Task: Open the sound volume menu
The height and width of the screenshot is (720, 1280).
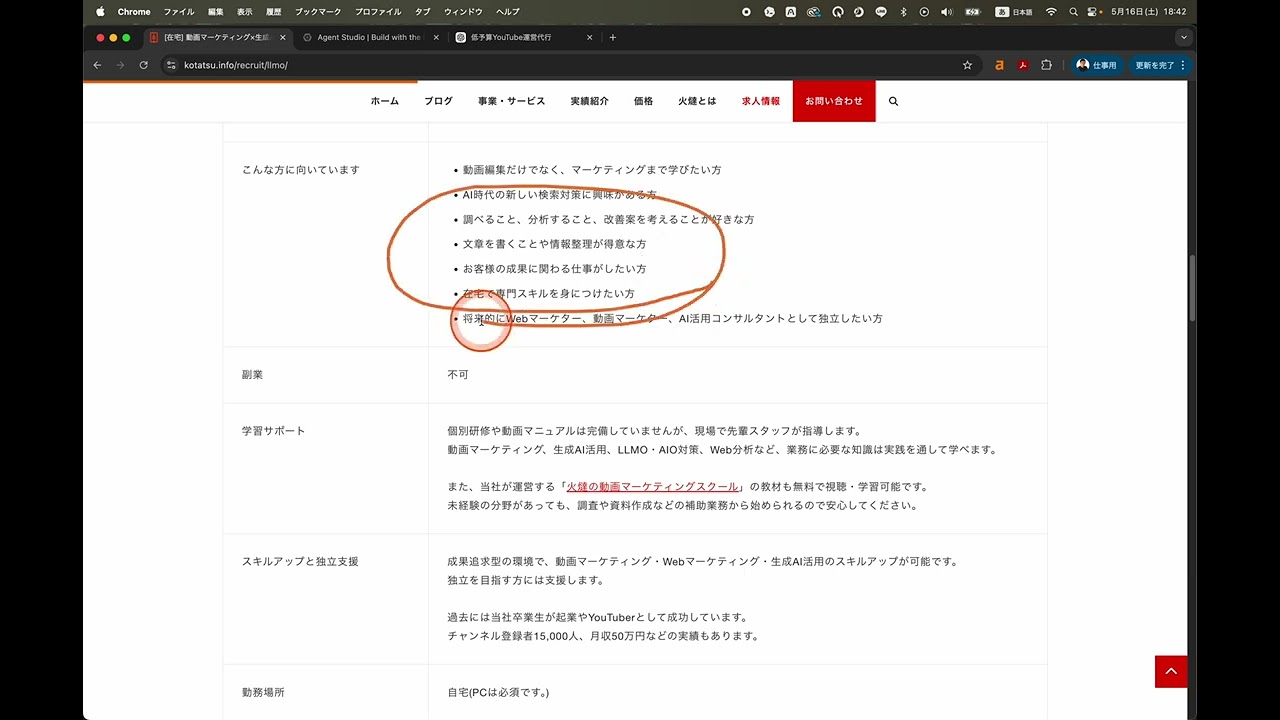Action: pos(946,12)
